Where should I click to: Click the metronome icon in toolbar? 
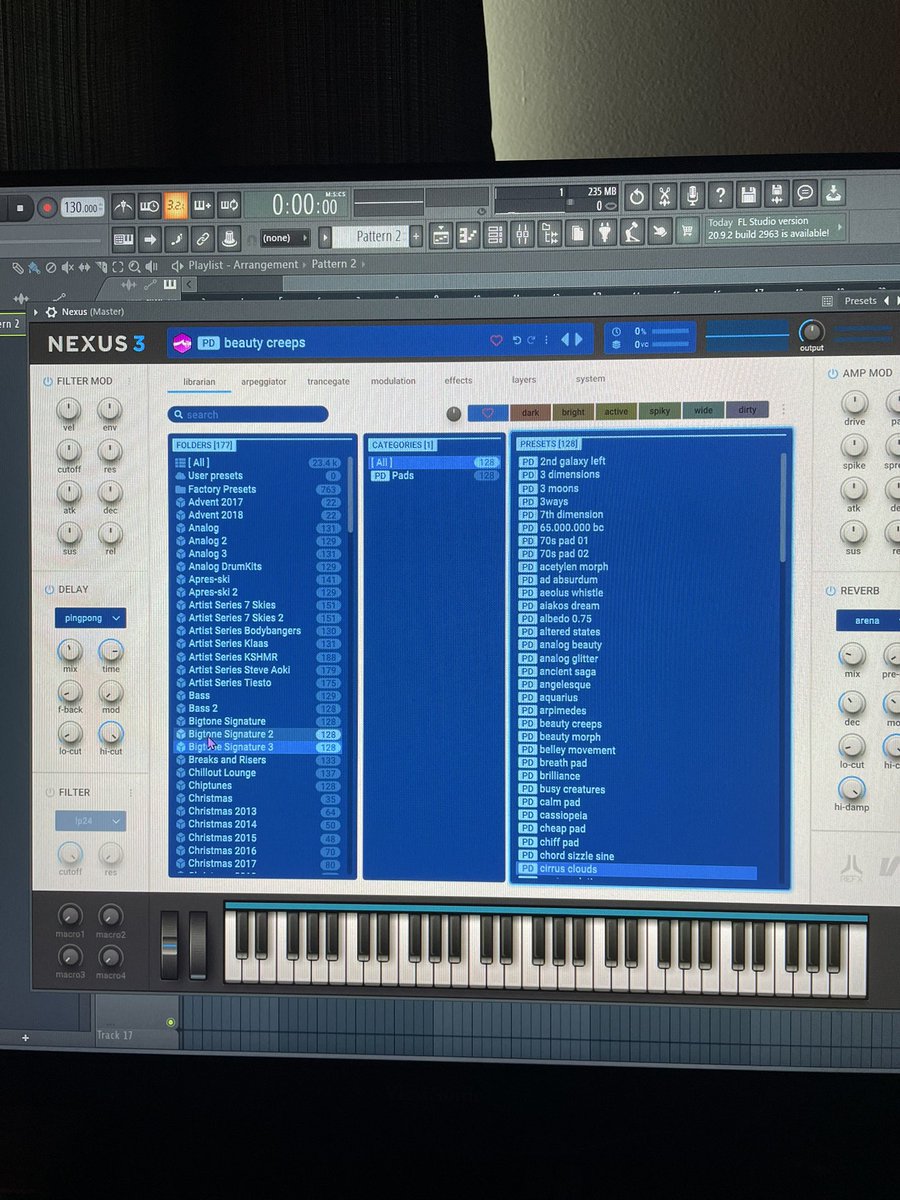[x=123, y=206]
